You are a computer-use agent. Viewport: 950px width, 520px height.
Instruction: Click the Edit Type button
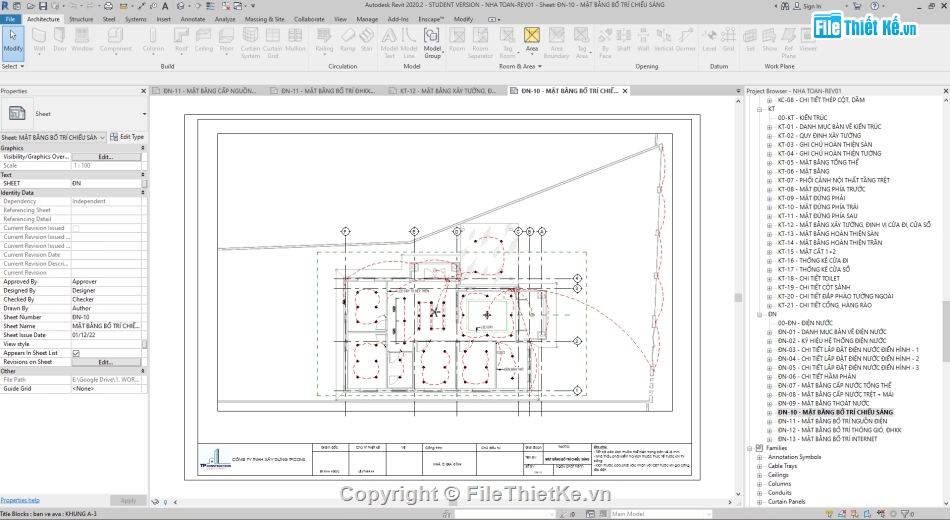(x=127, y=137)
